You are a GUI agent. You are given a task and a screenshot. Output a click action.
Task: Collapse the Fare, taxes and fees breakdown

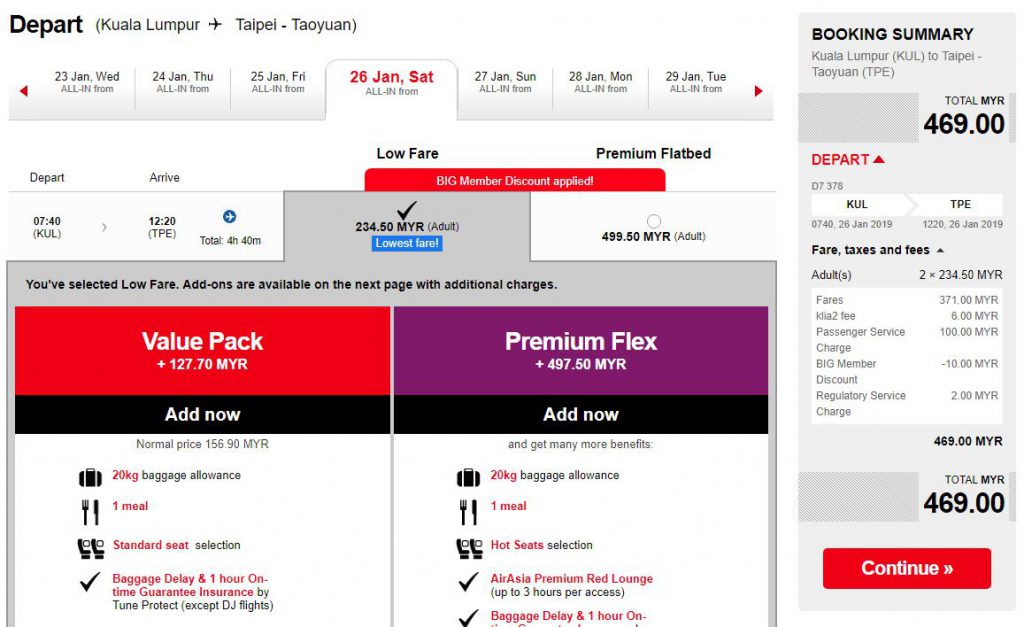click(940, 250)
